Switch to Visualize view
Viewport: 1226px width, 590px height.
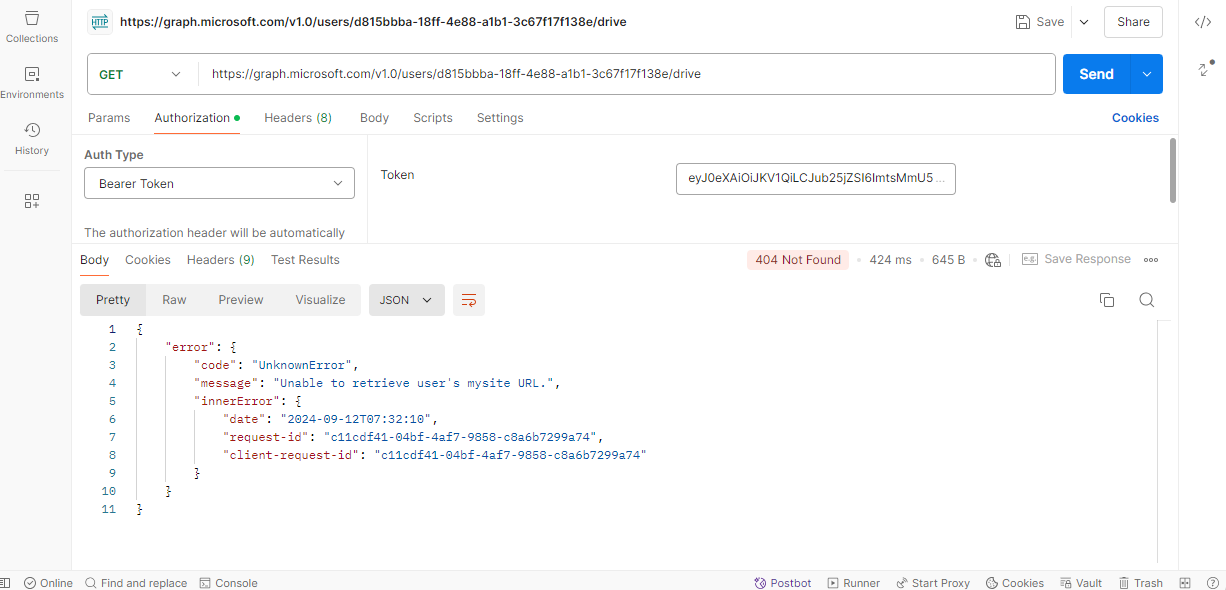(x=320, y=300)
